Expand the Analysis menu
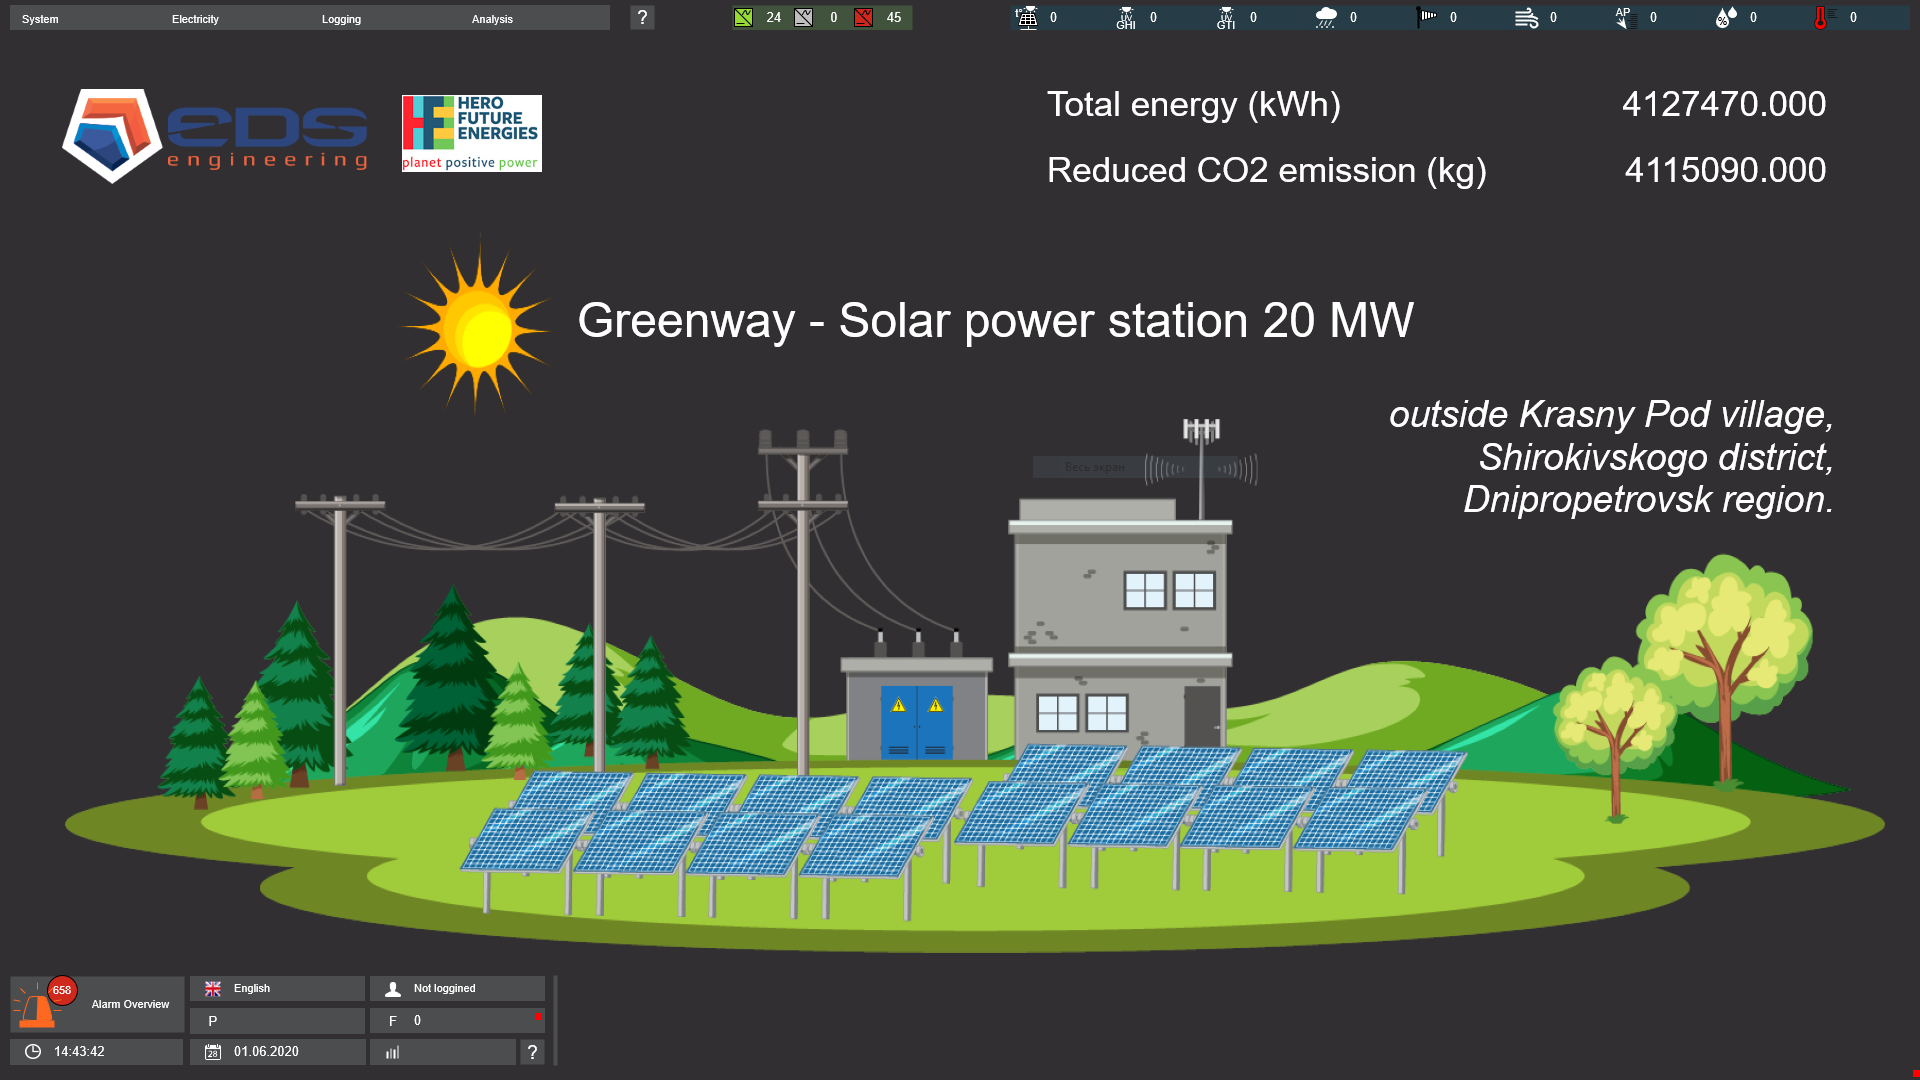The width and height of the screenshot is (1920, 1080). click(x=492, y=19)
